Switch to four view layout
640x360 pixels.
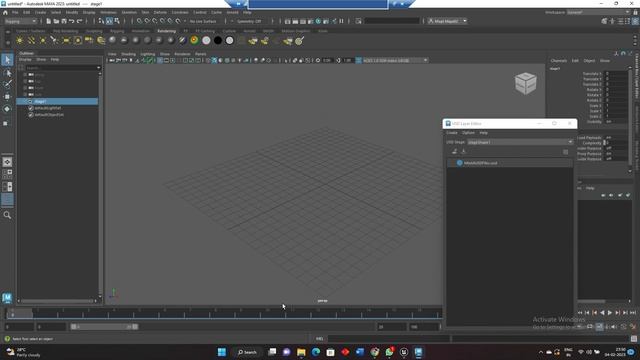click(x=7, y=174)
